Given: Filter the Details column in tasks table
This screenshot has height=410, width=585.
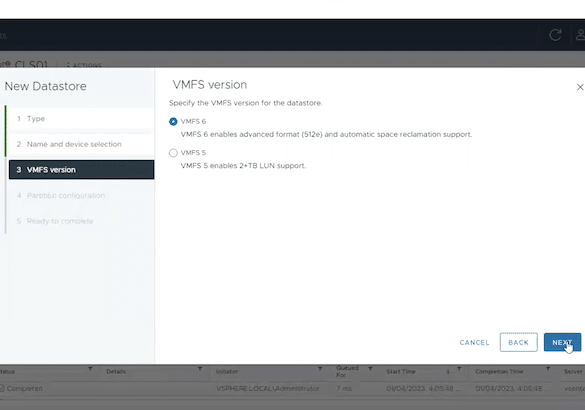Looking at the screenshot, I should tap(200, 369).
